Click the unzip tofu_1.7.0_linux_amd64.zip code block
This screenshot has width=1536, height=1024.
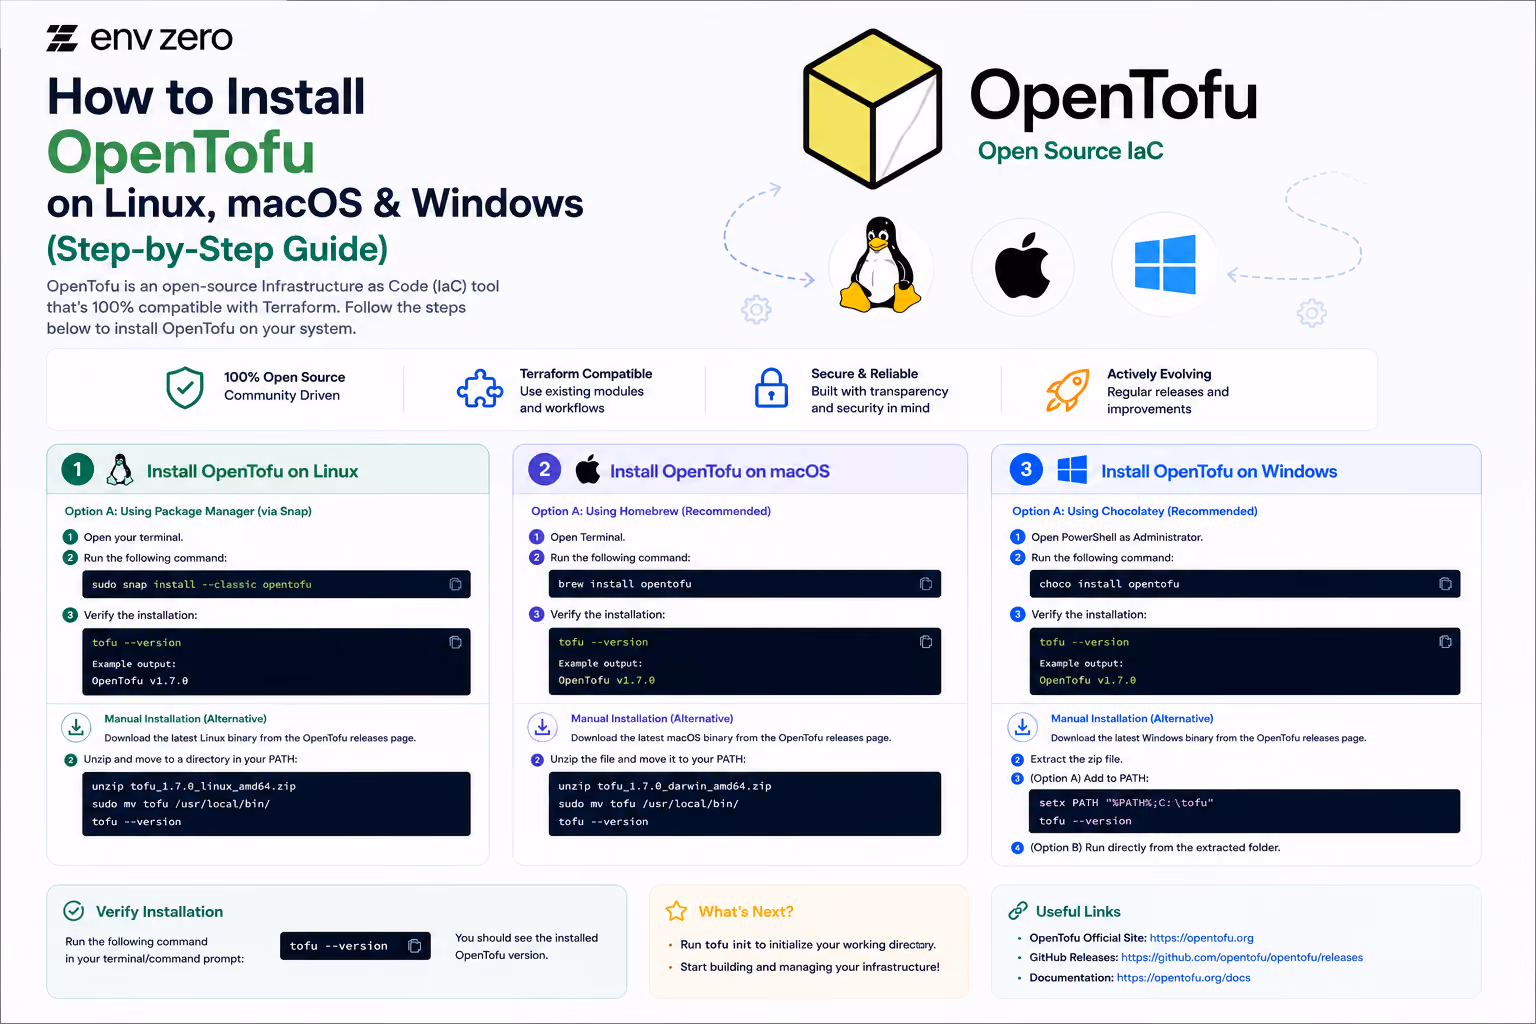tap(276, 804)
